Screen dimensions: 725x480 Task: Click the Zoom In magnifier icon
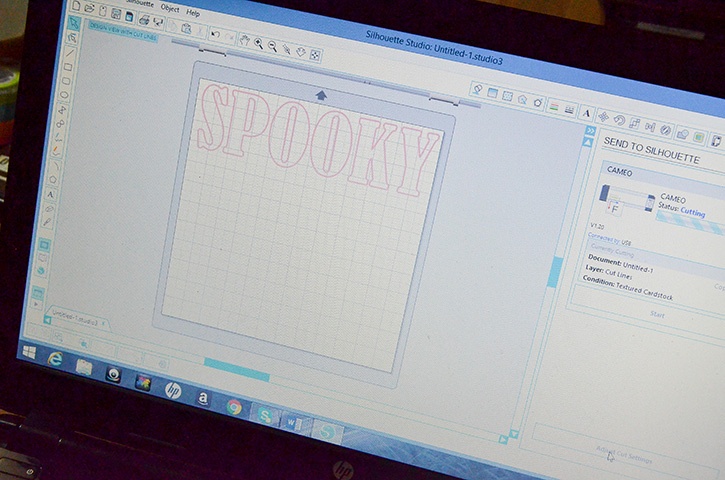(x=258, y=43)
